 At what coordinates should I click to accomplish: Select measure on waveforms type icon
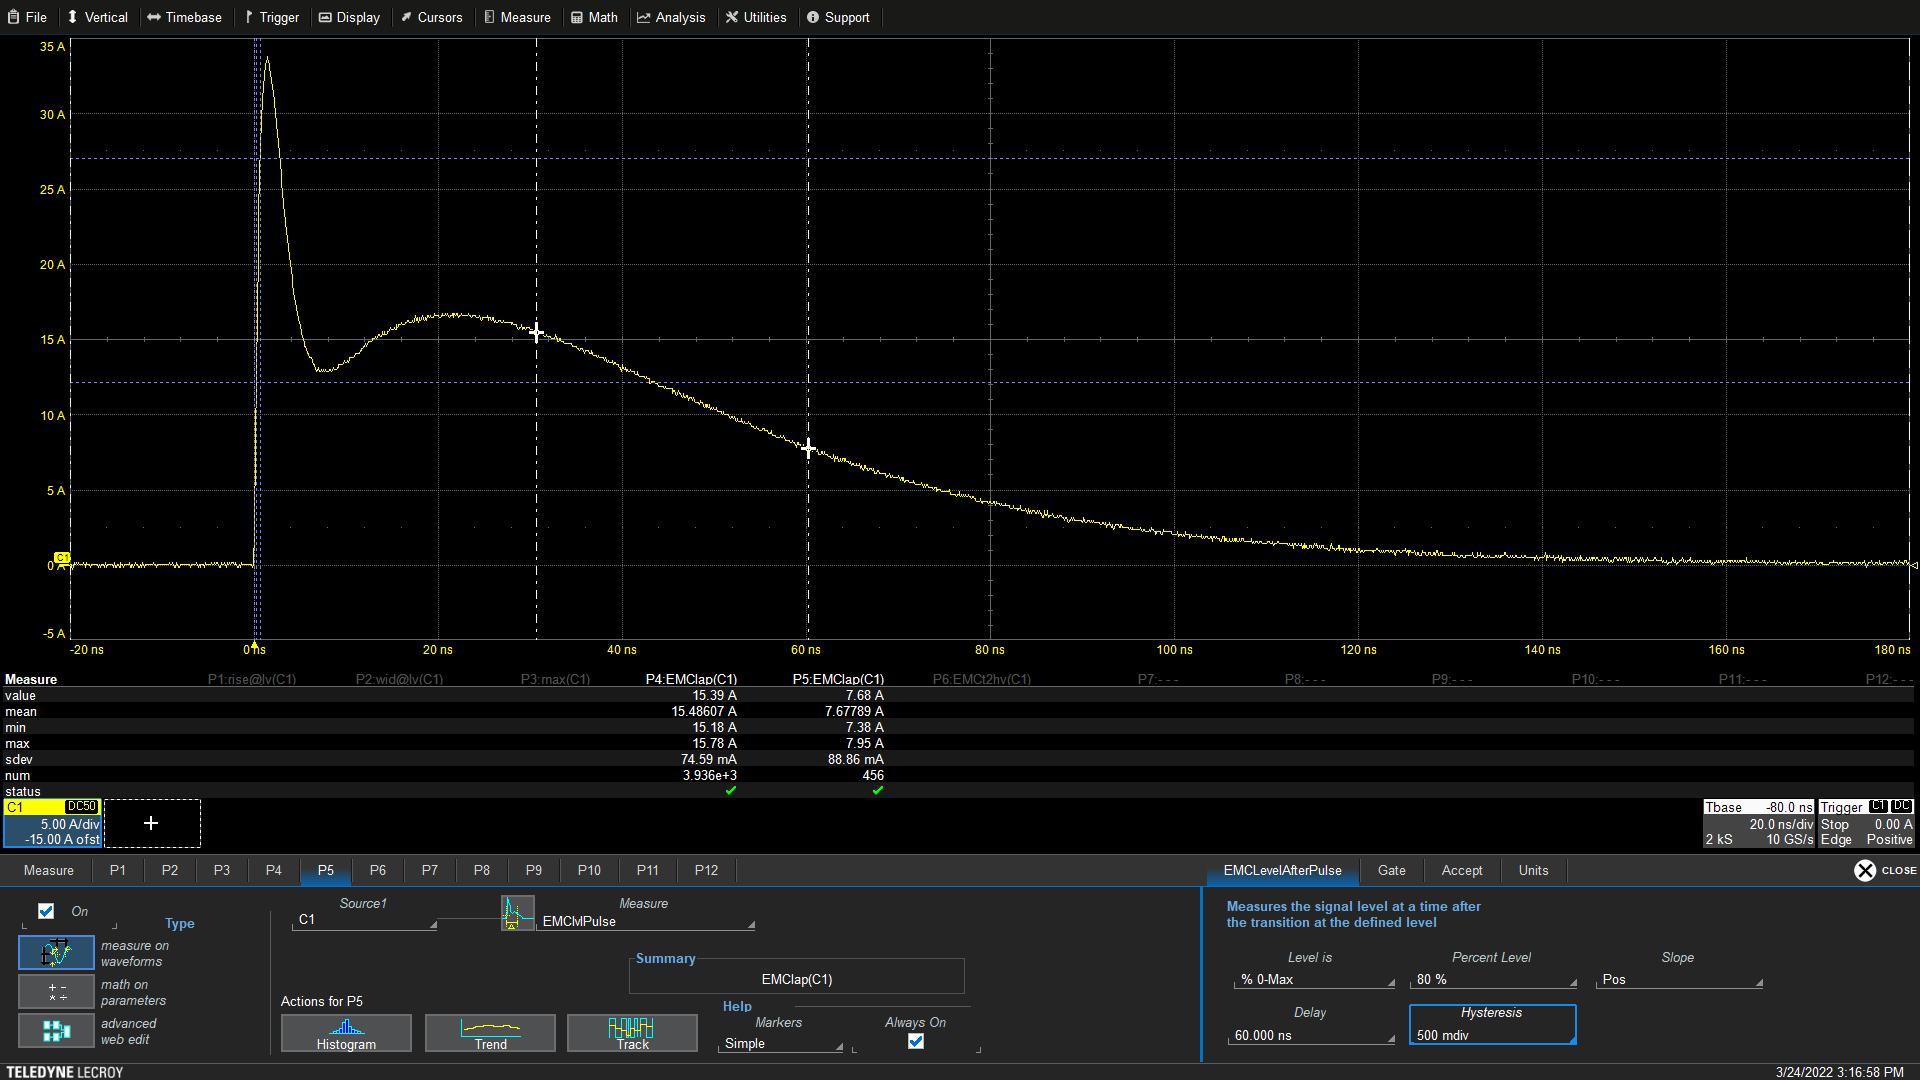(x=56, y=953)
